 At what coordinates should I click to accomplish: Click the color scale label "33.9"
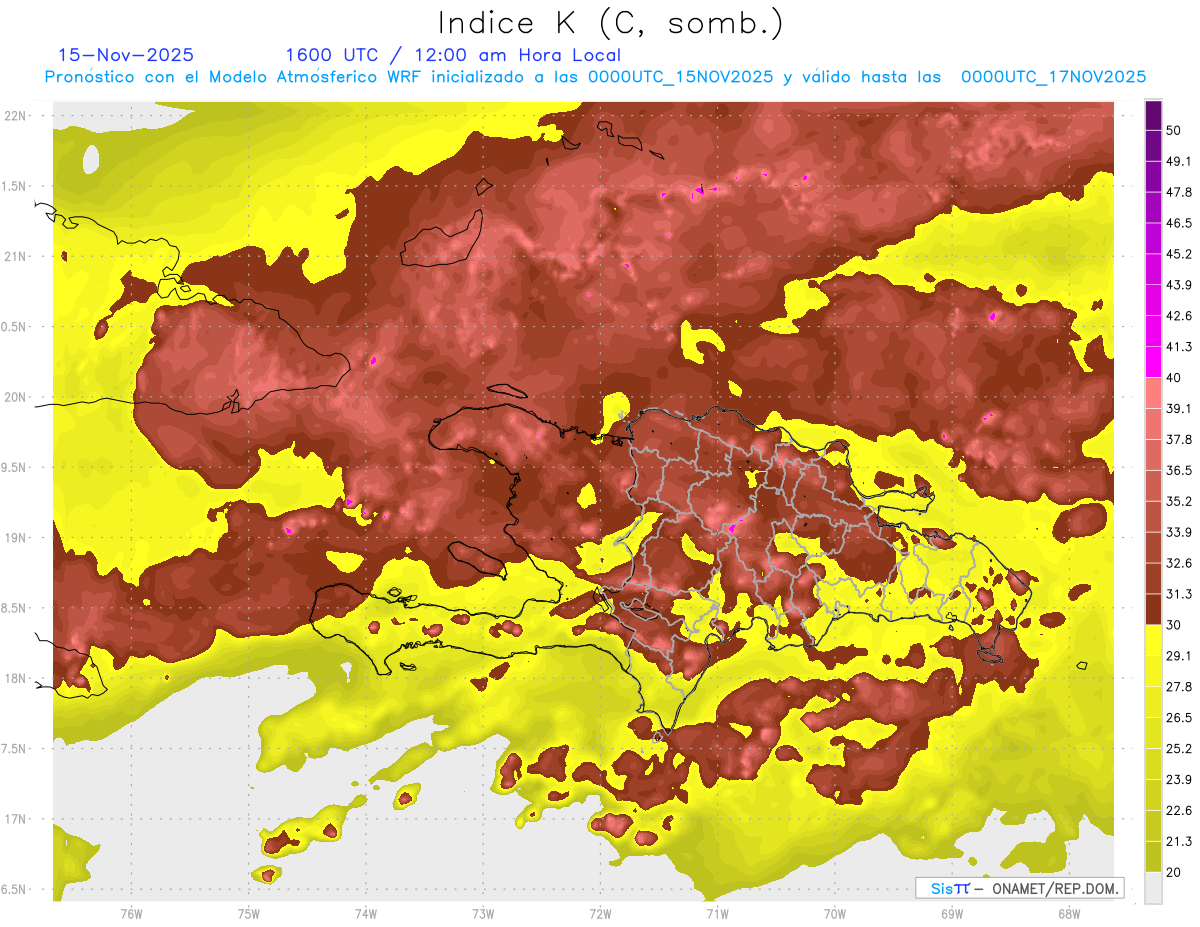(x=1179, y=532)
